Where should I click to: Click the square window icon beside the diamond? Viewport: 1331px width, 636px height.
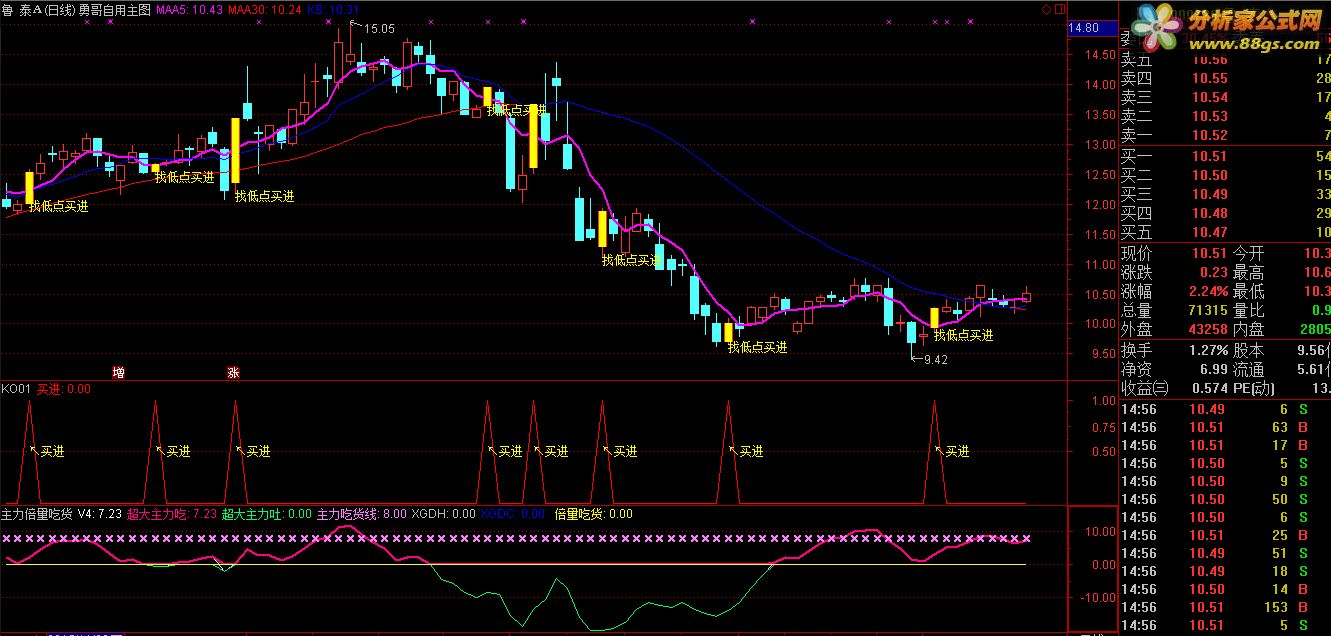(1062, 8)
